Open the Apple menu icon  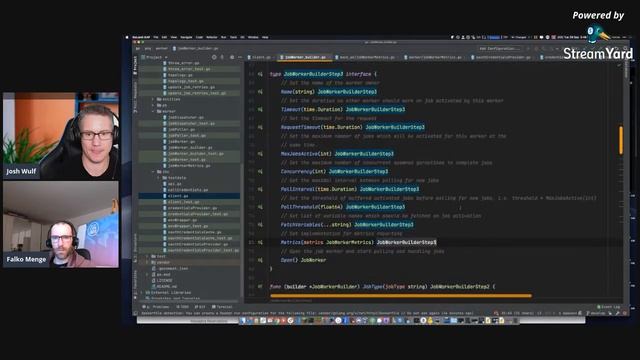(127, 37)
